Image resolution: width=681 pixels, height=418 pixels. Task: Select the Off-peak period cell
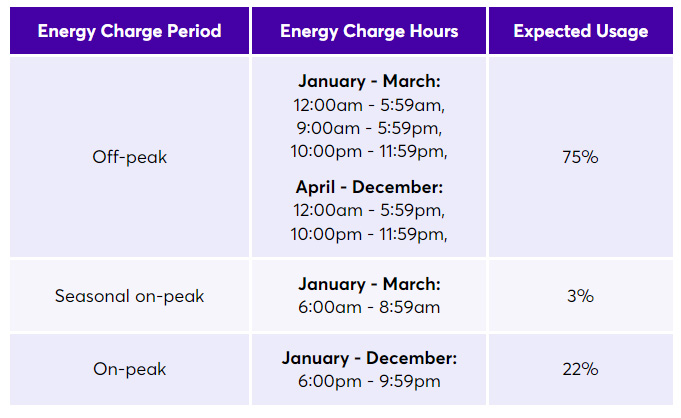pos(129,157)
